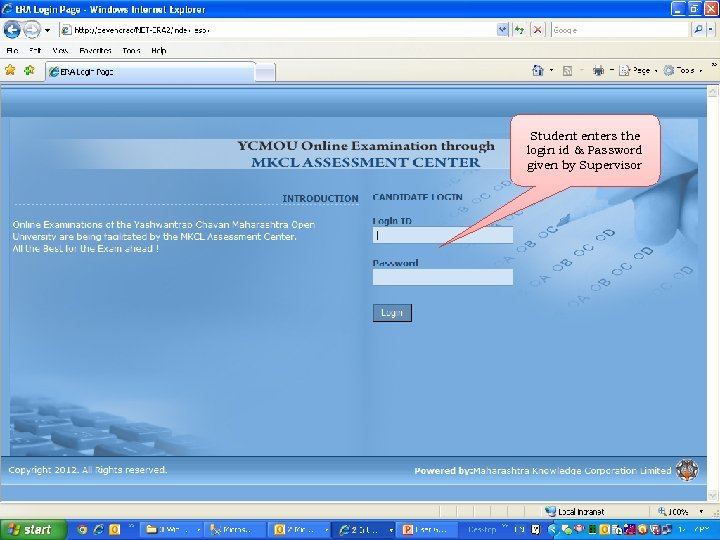
Task: Switch to the Internet Explorer taskbar group
Action: [x=363, y=529]
